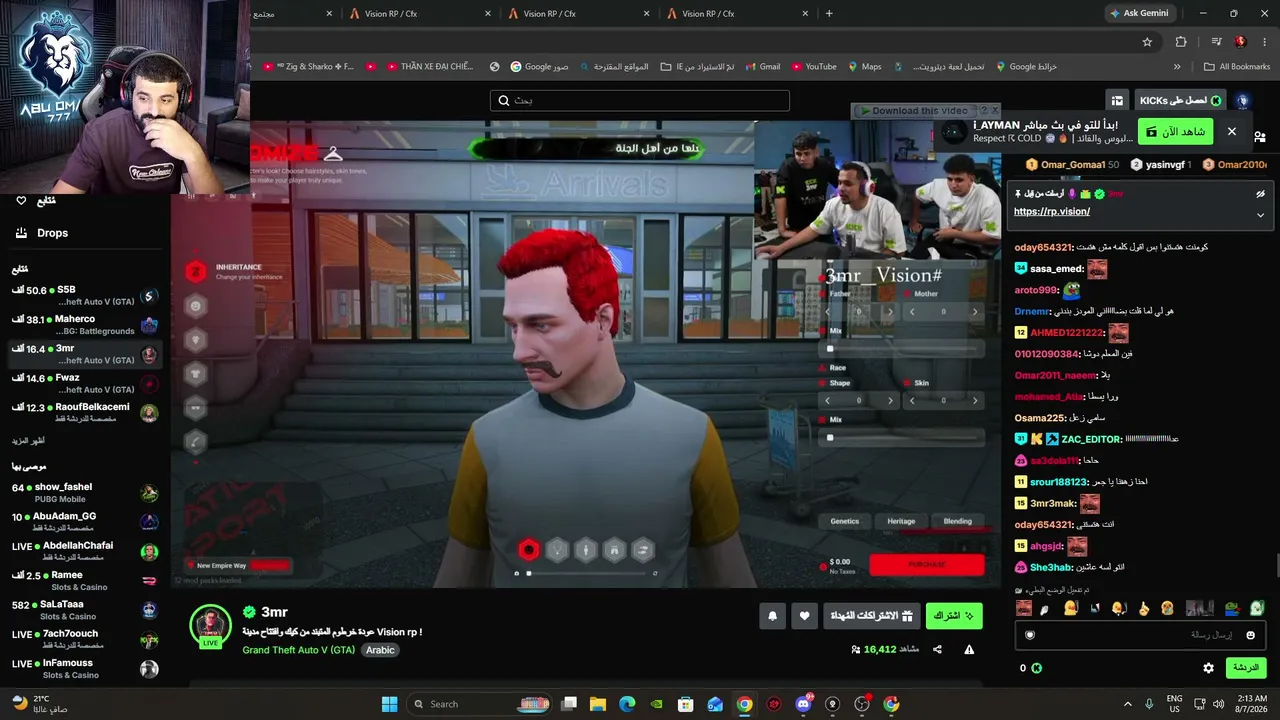
Task: Open chat settings gear icon
Action: coord(1208,668)
